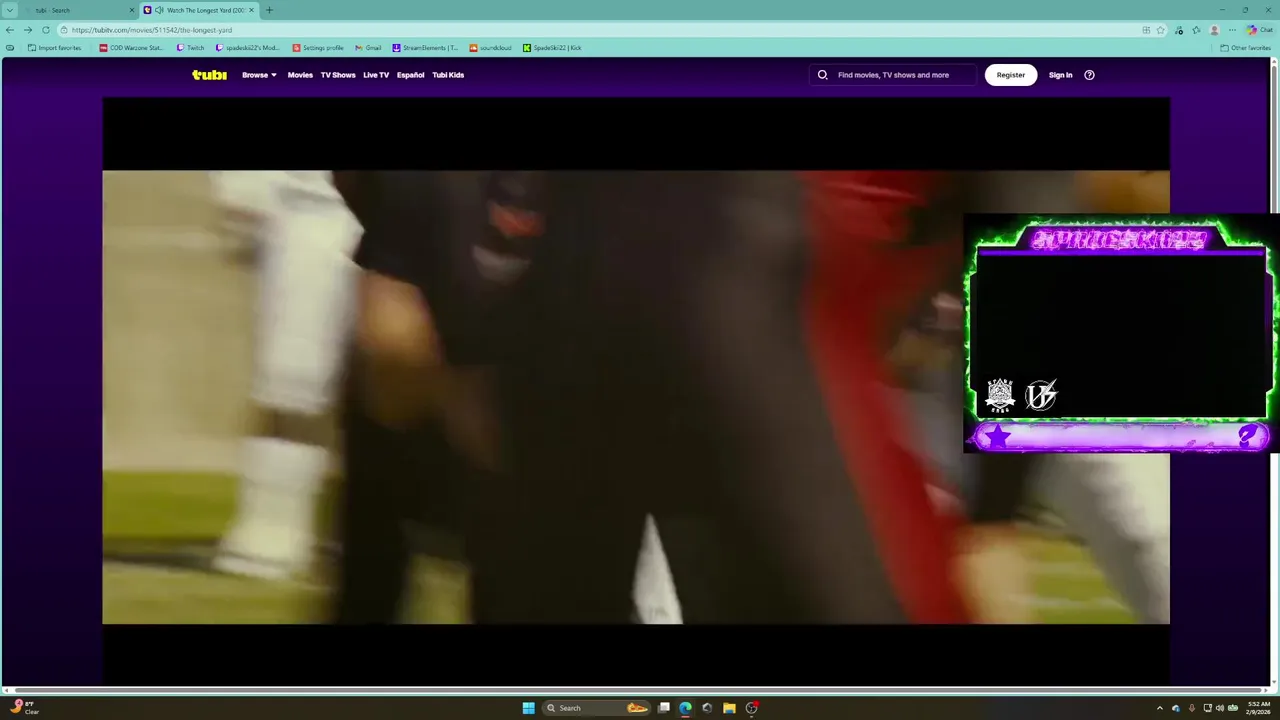Open the 'Settings profile' bookmark

coord(318,48)
